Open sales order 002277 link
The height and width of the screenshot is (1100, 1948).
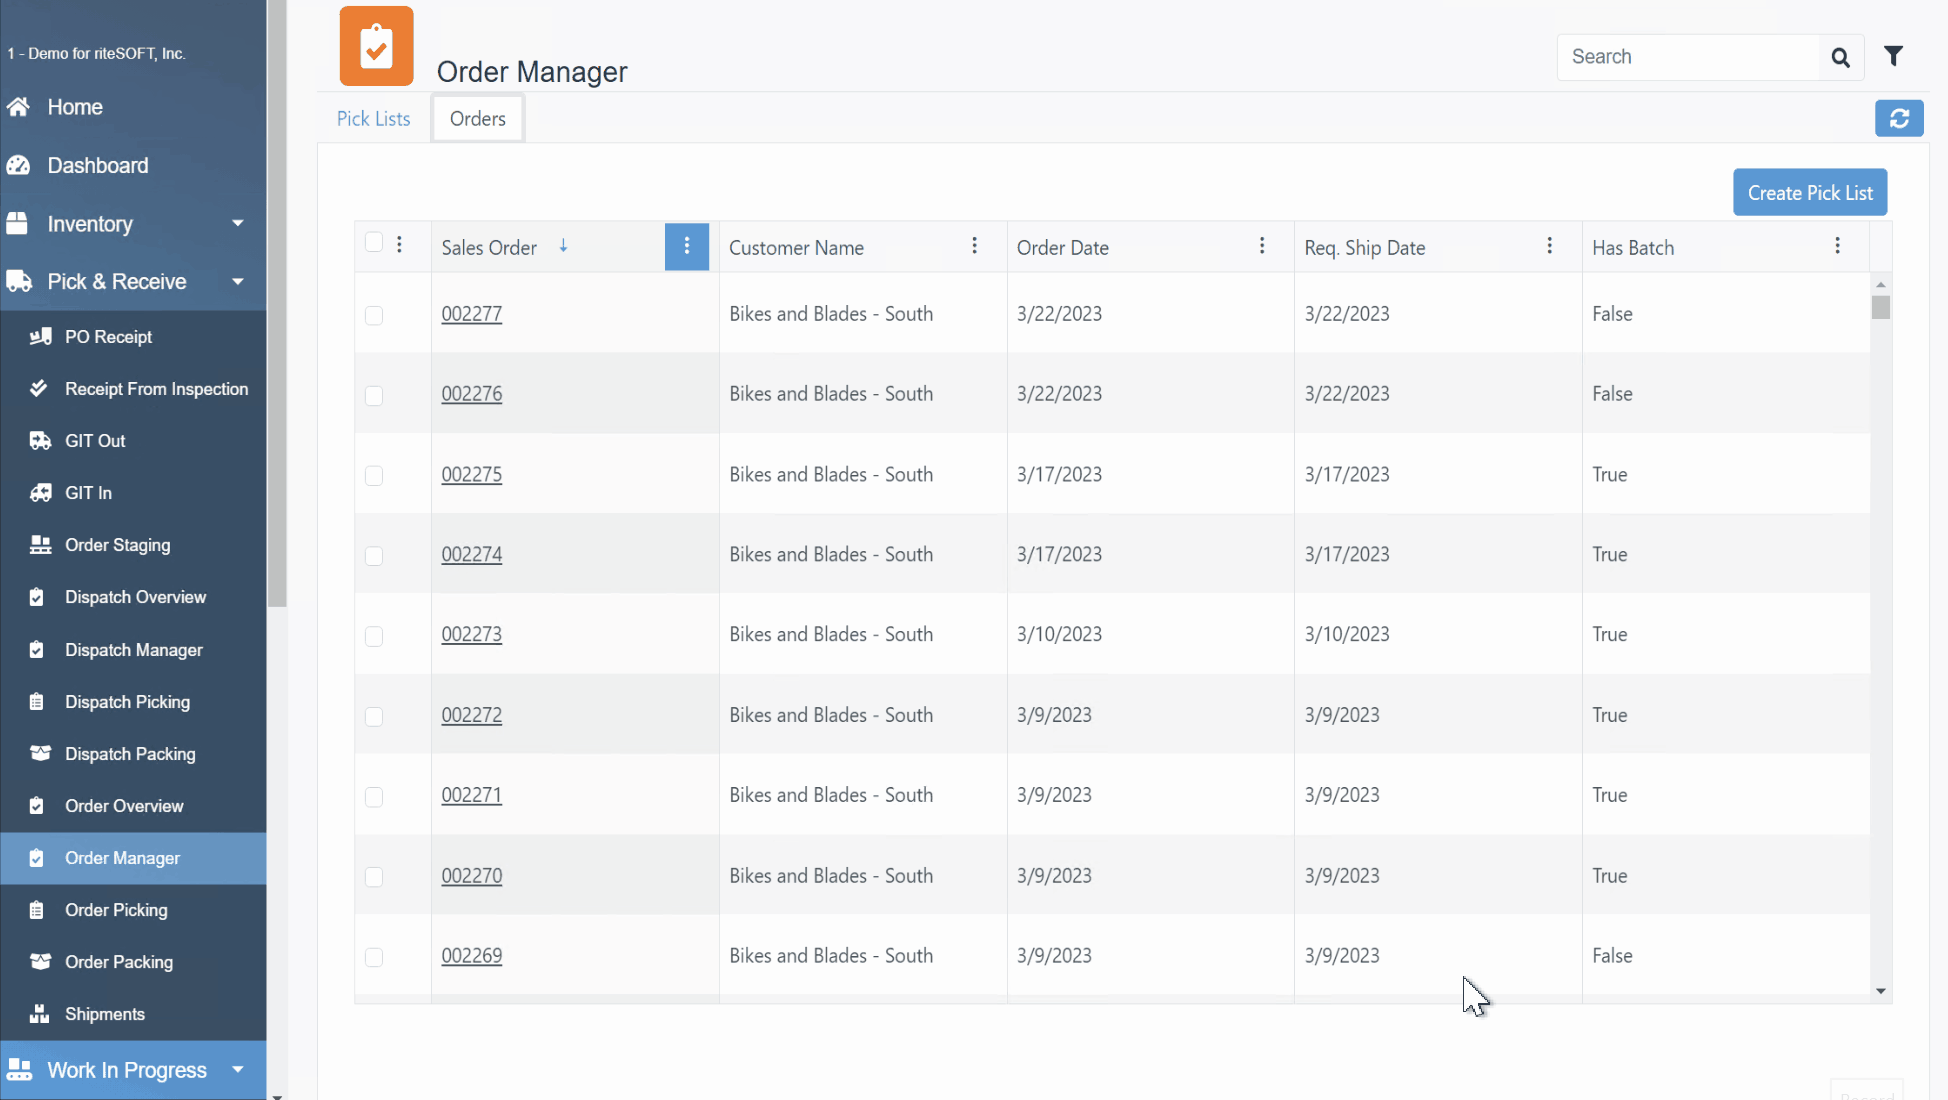[x=472, y=314]
